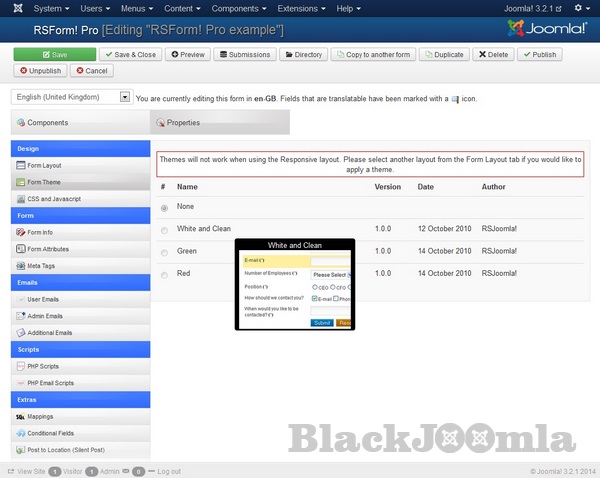Click the White and Clean theme preview thumbnail
This screenshot has height=478, width=600.
click(x=295, y=285)
